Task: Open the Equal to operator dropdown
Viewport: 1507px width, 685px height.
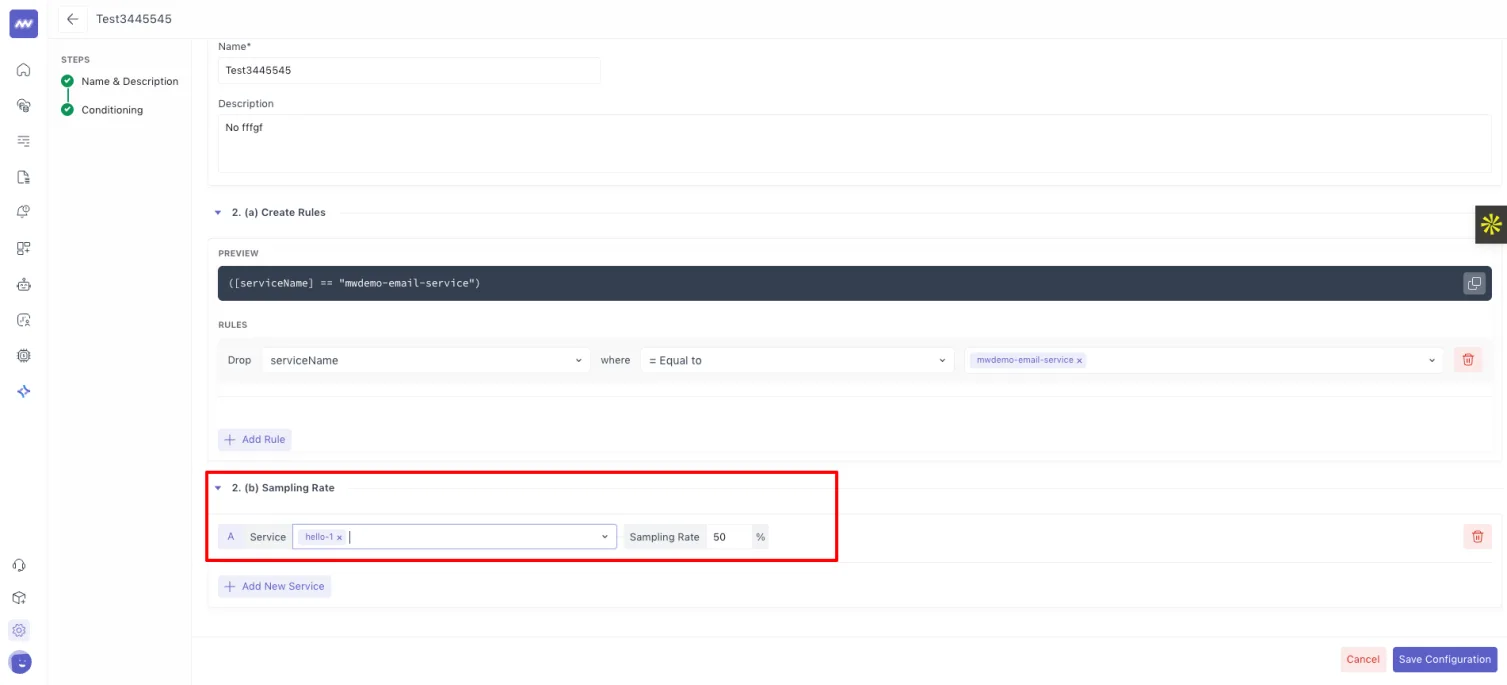Action: [x=797, y=360]
